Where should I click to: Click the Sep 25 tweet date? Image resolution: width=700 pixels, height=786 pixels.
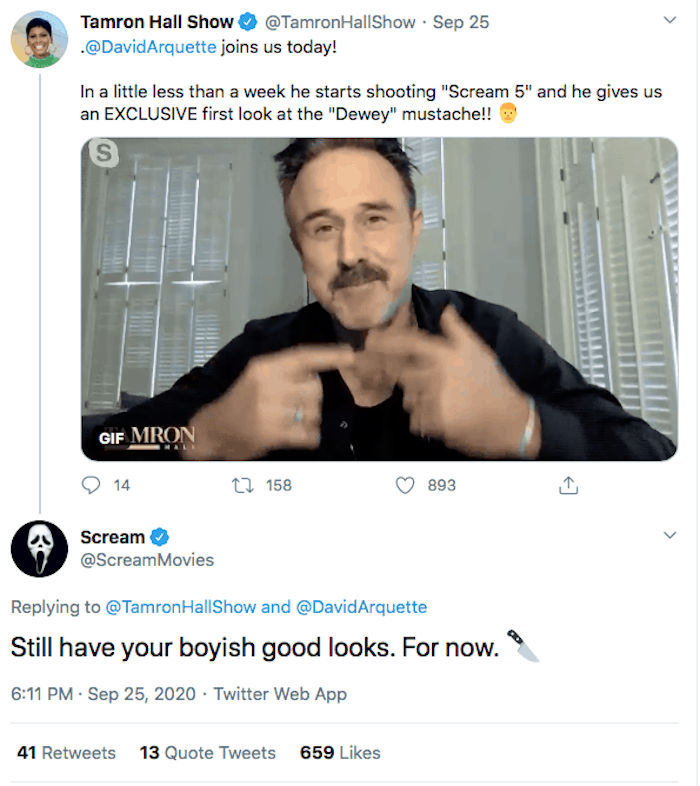pos(456,22)
